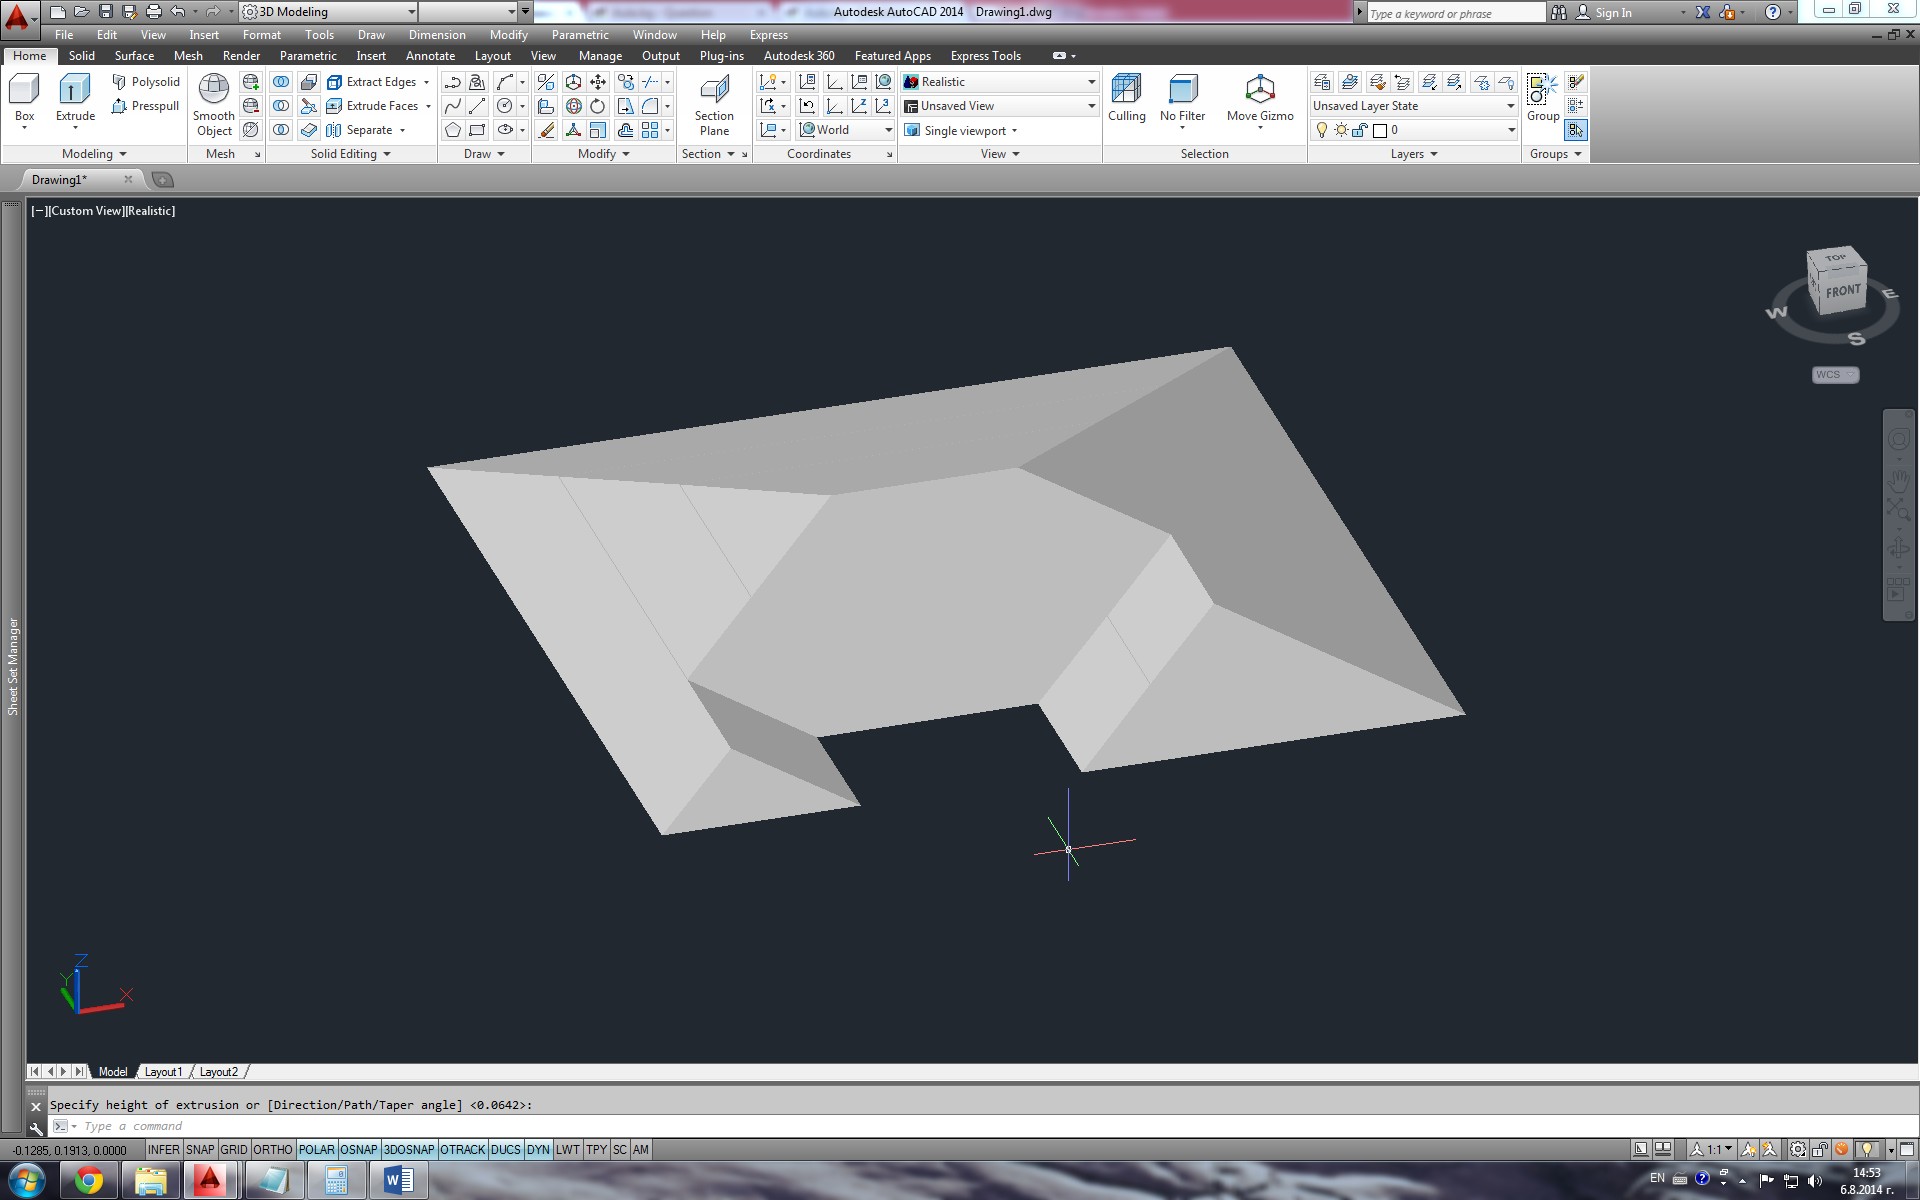Open the Help question mark icon
This screenshot has height=1200, width=1920.
[1772, 12]
